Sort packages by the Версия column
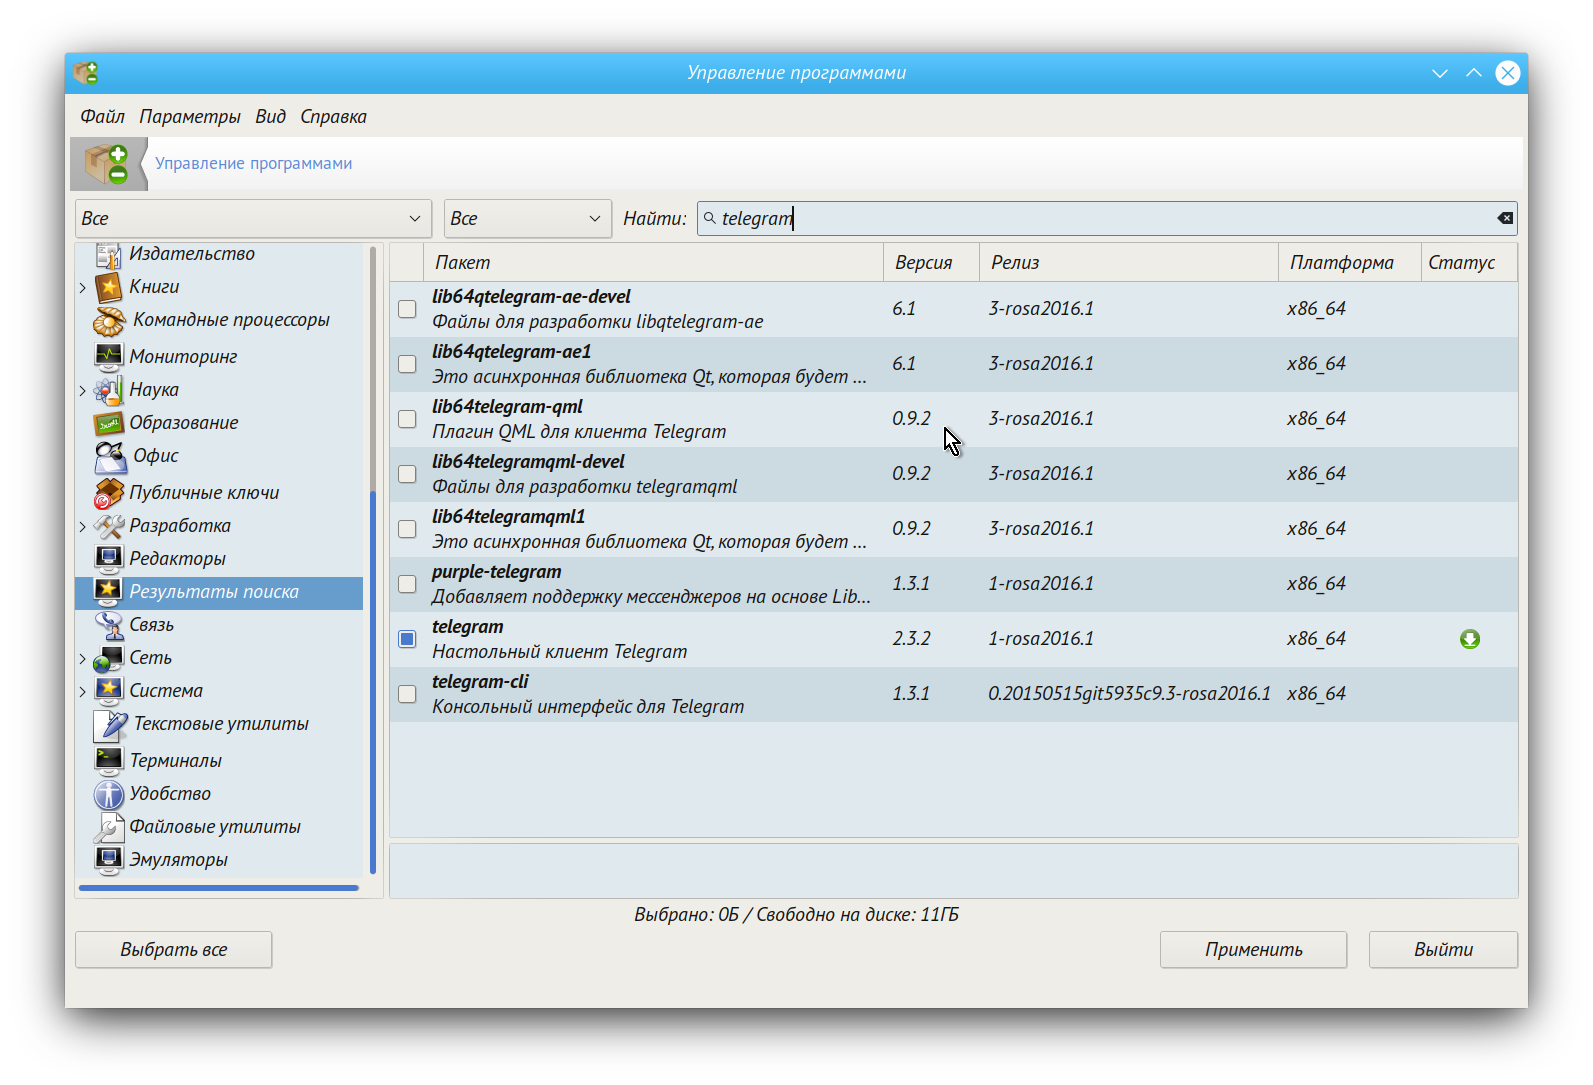Screen dimensions: 1593x1085 931,262
